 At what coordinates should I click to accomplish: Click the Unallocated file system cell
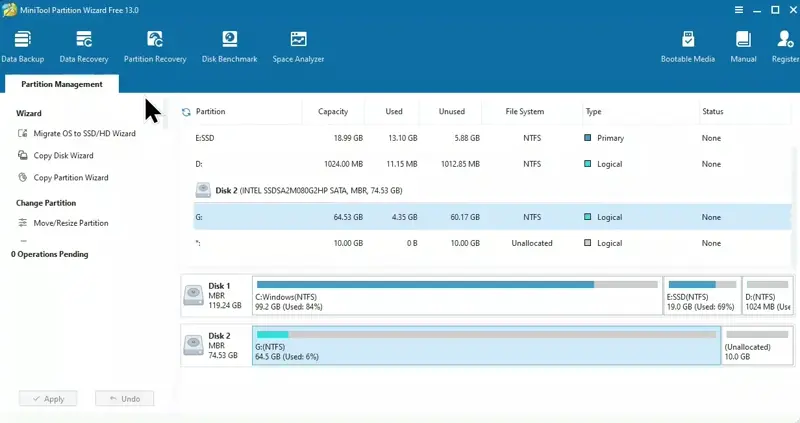coord(532,243)
